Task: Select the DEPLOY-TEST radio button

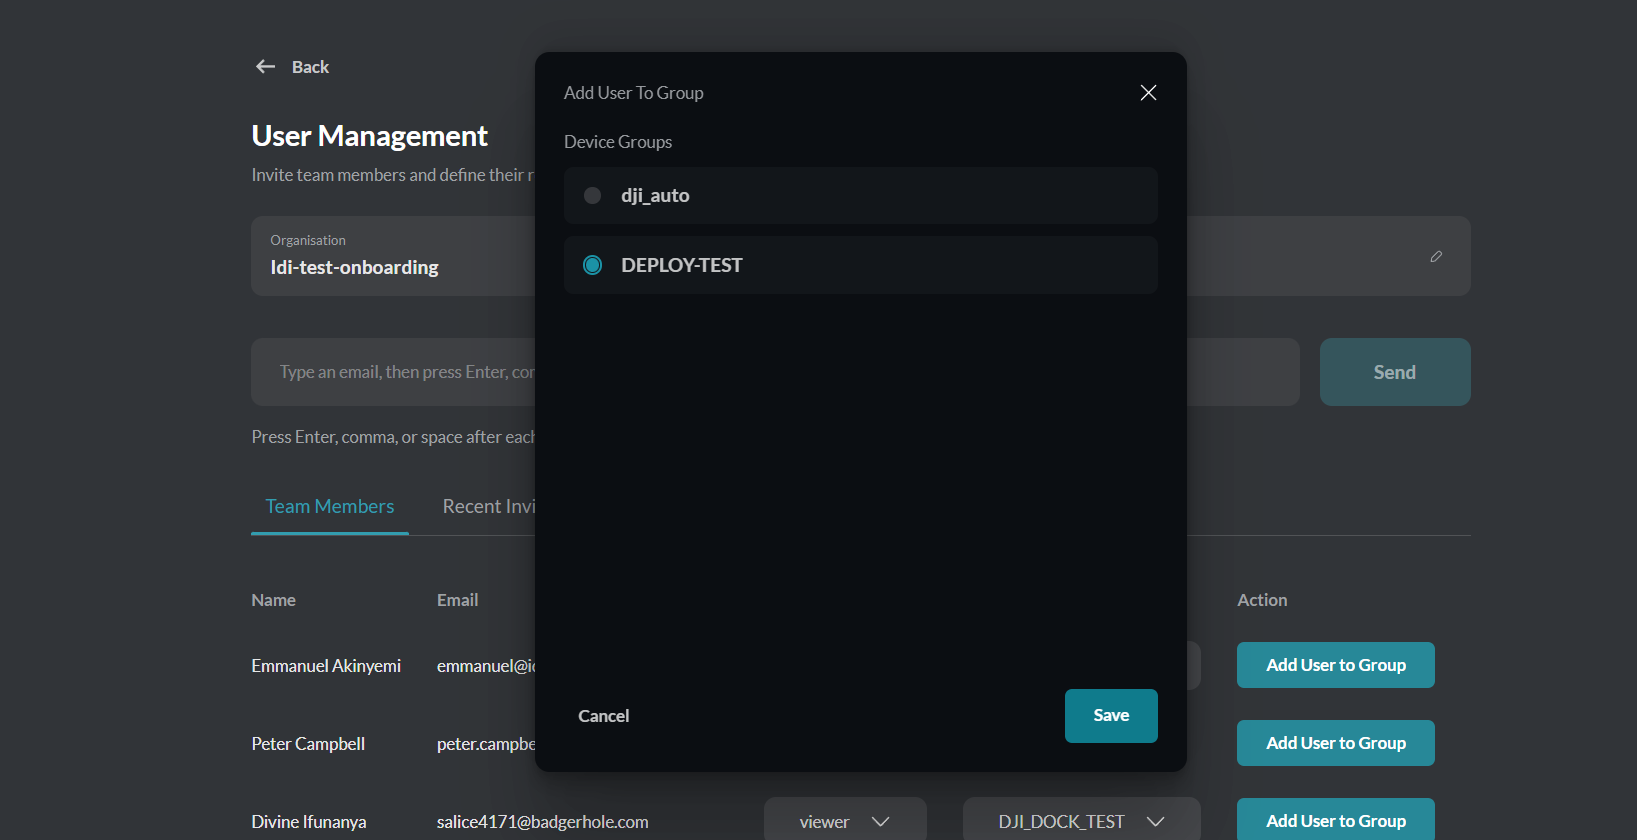Action: (593, 265)
